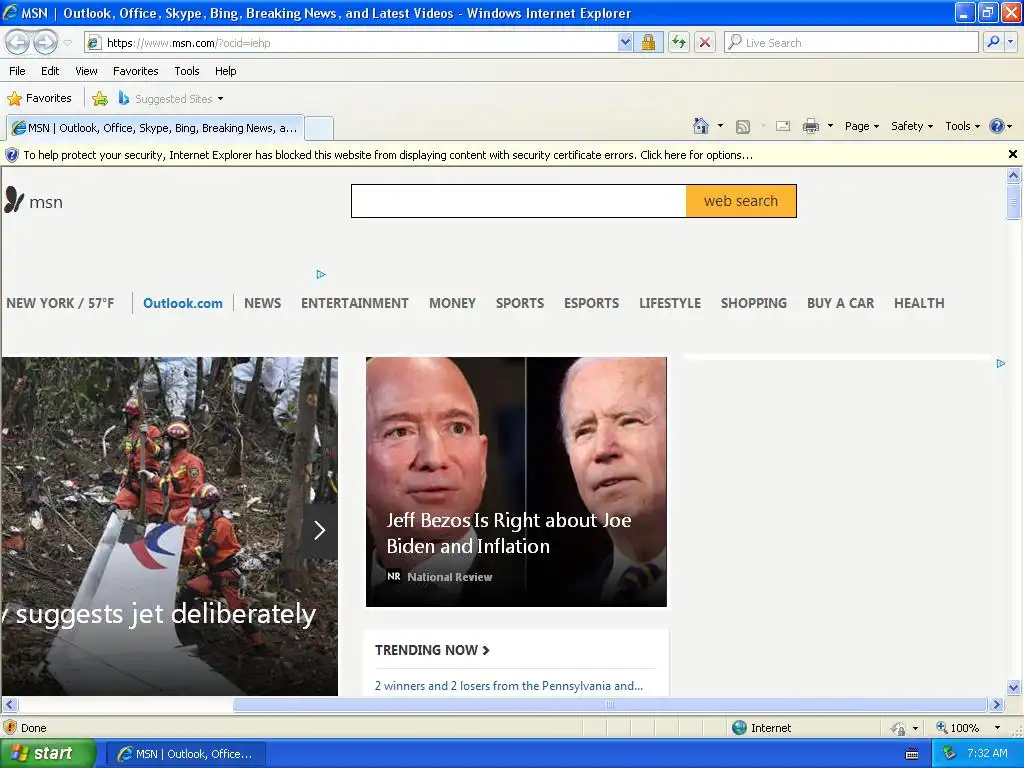Click the vertical scrollbar down arrow

click(x=1014, y=687)
